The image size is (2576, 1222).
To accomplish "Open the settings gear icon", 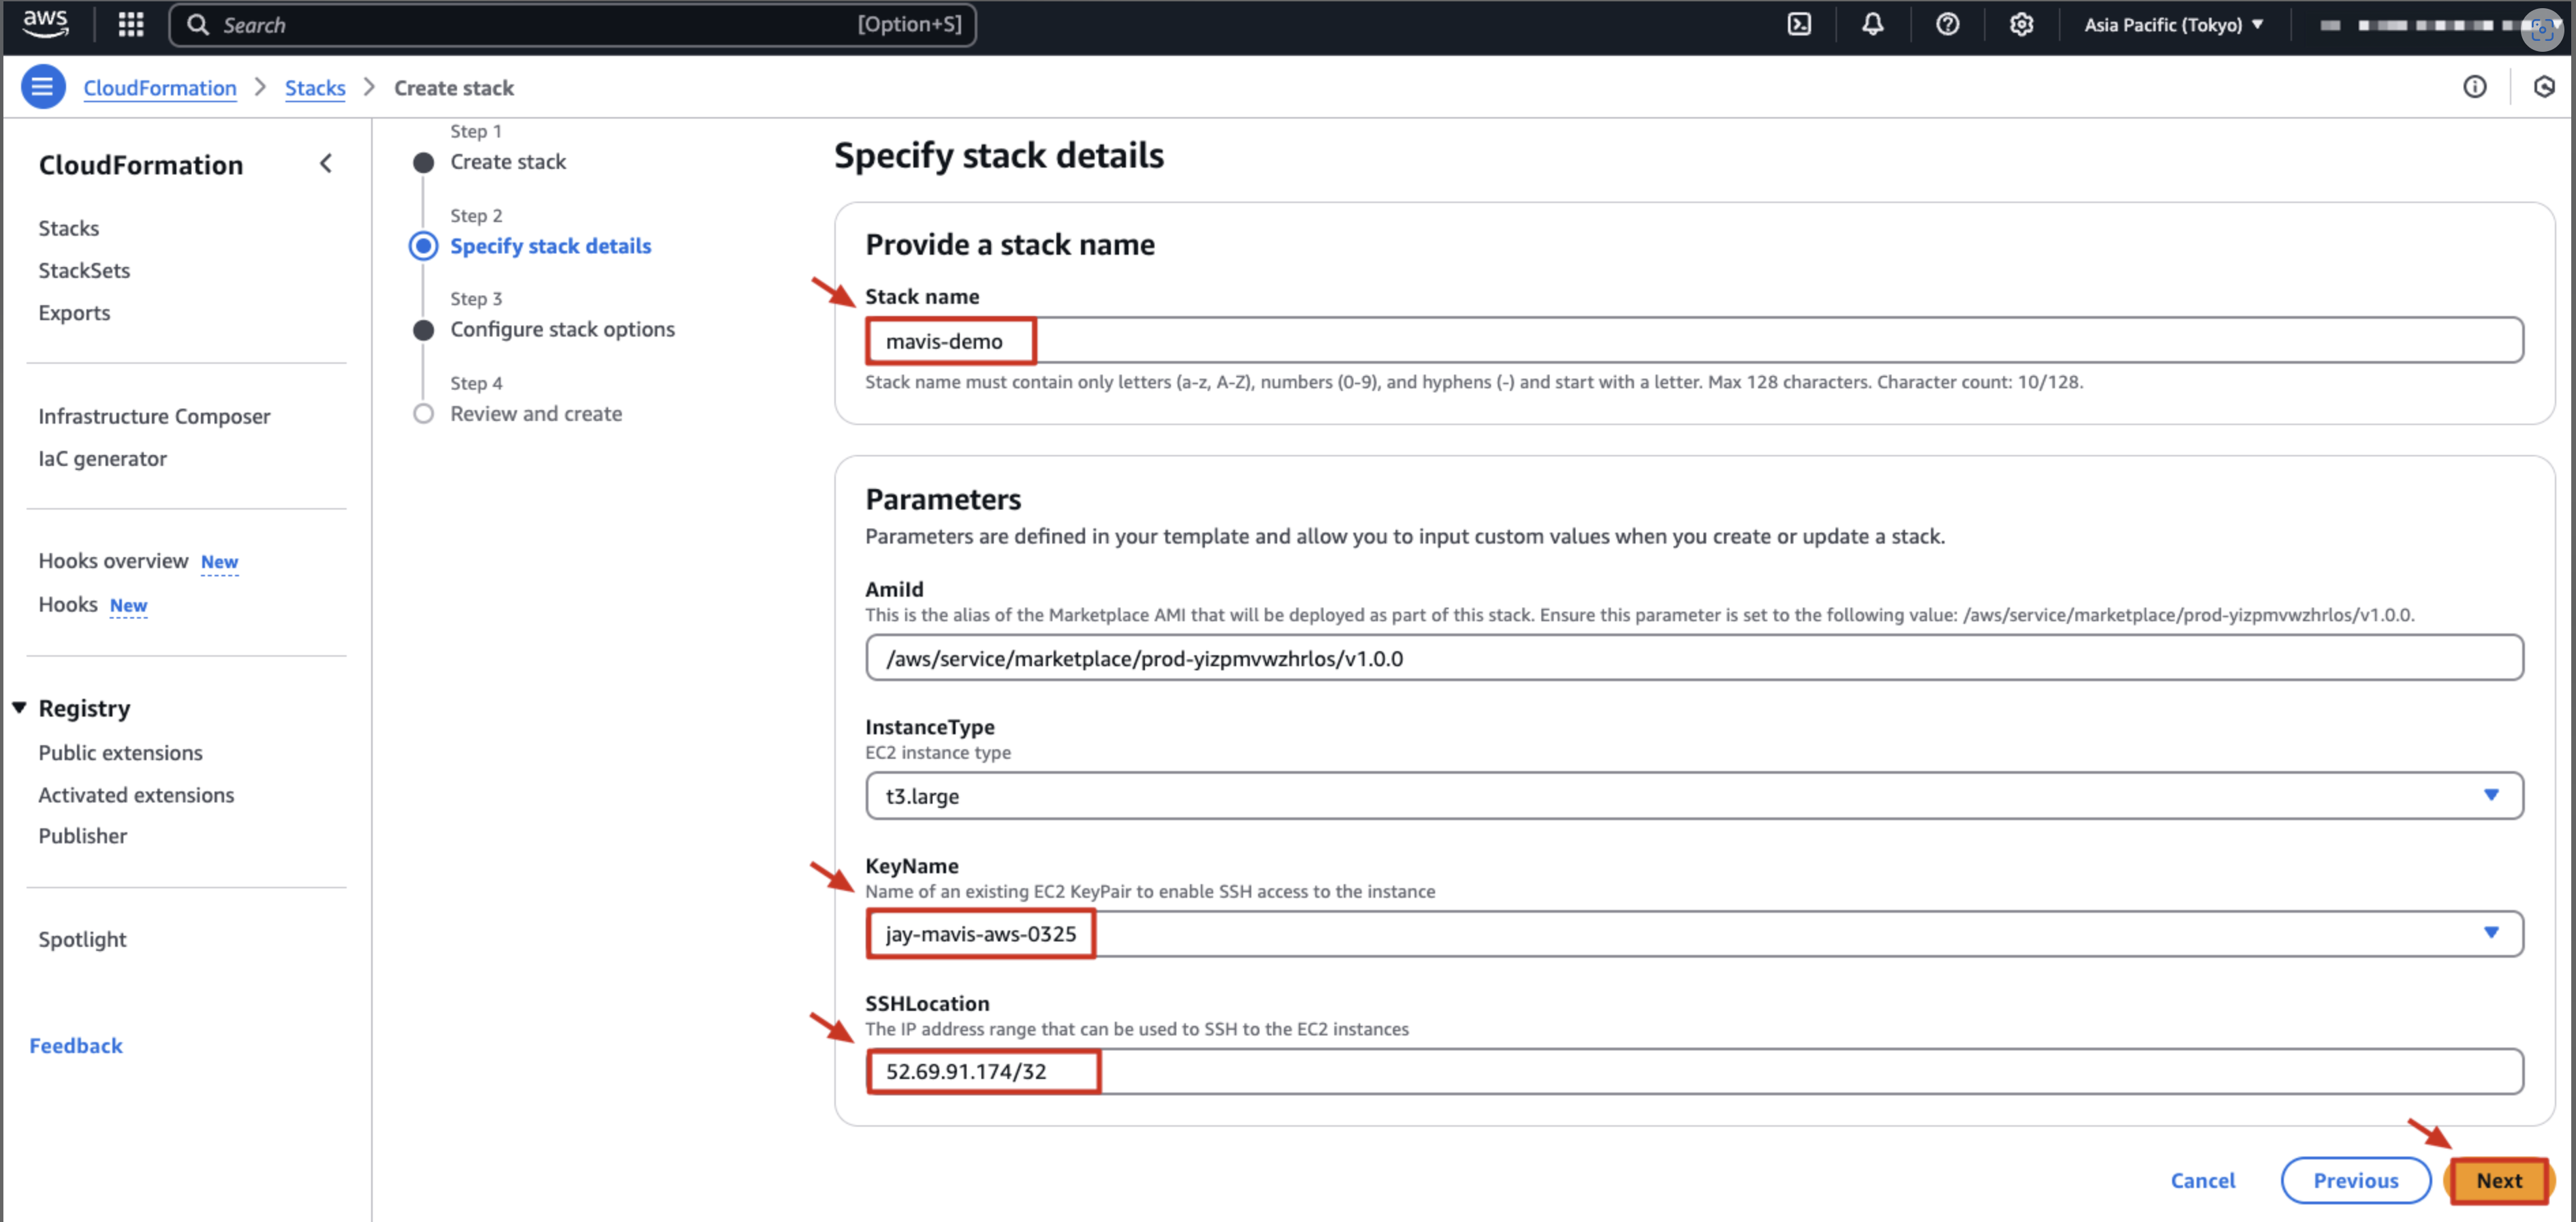I will (x=2020, y=24).
